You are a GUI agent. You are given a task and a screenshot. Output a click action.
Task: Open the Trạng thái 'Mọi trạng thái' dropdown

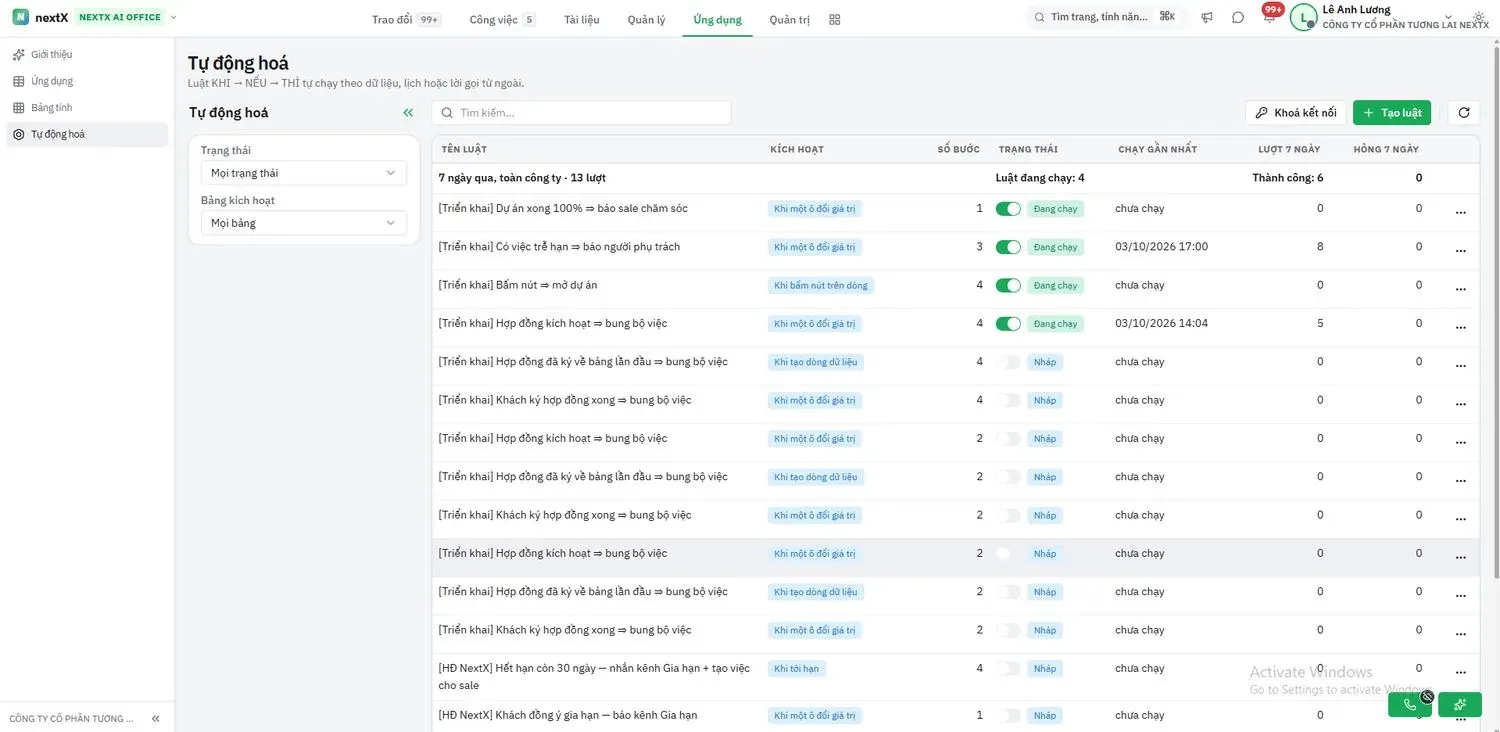click(x=304, y=173)
